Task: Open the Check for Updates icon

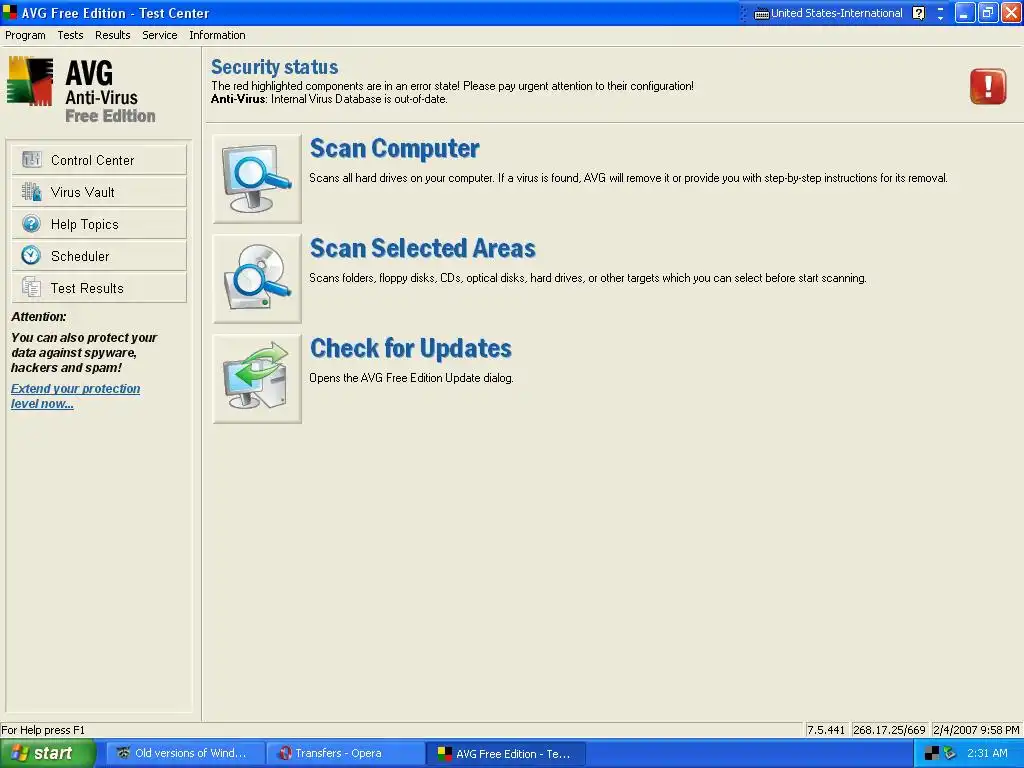Action: pos(257,379)
